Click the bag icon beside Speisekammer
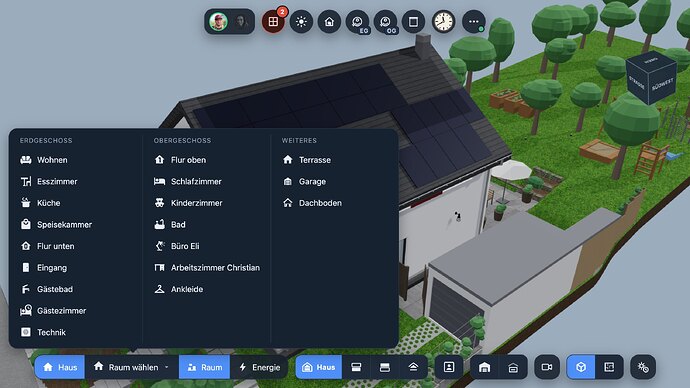The width and height of the screenshot is (690, 388). coord(26,224)
